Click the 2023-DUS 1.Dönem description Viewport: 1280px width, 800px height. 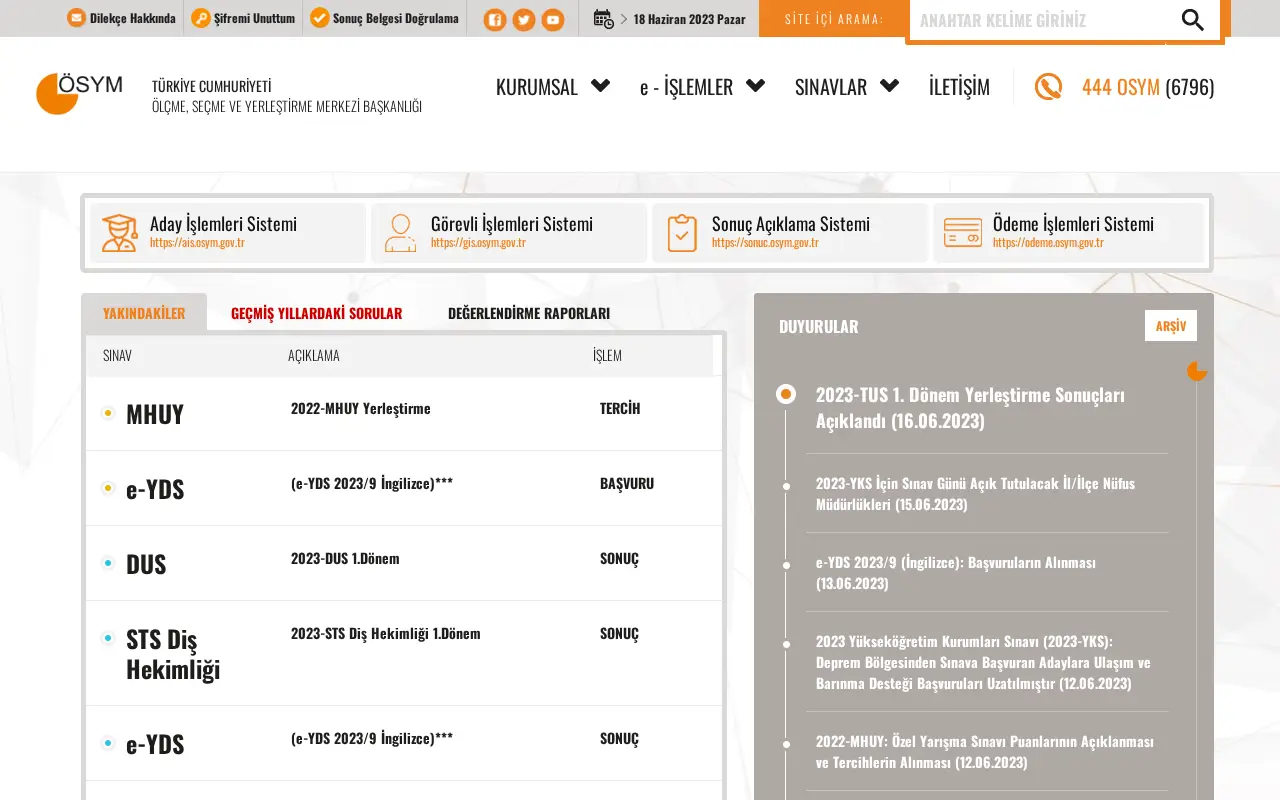[x=345, y=559]
